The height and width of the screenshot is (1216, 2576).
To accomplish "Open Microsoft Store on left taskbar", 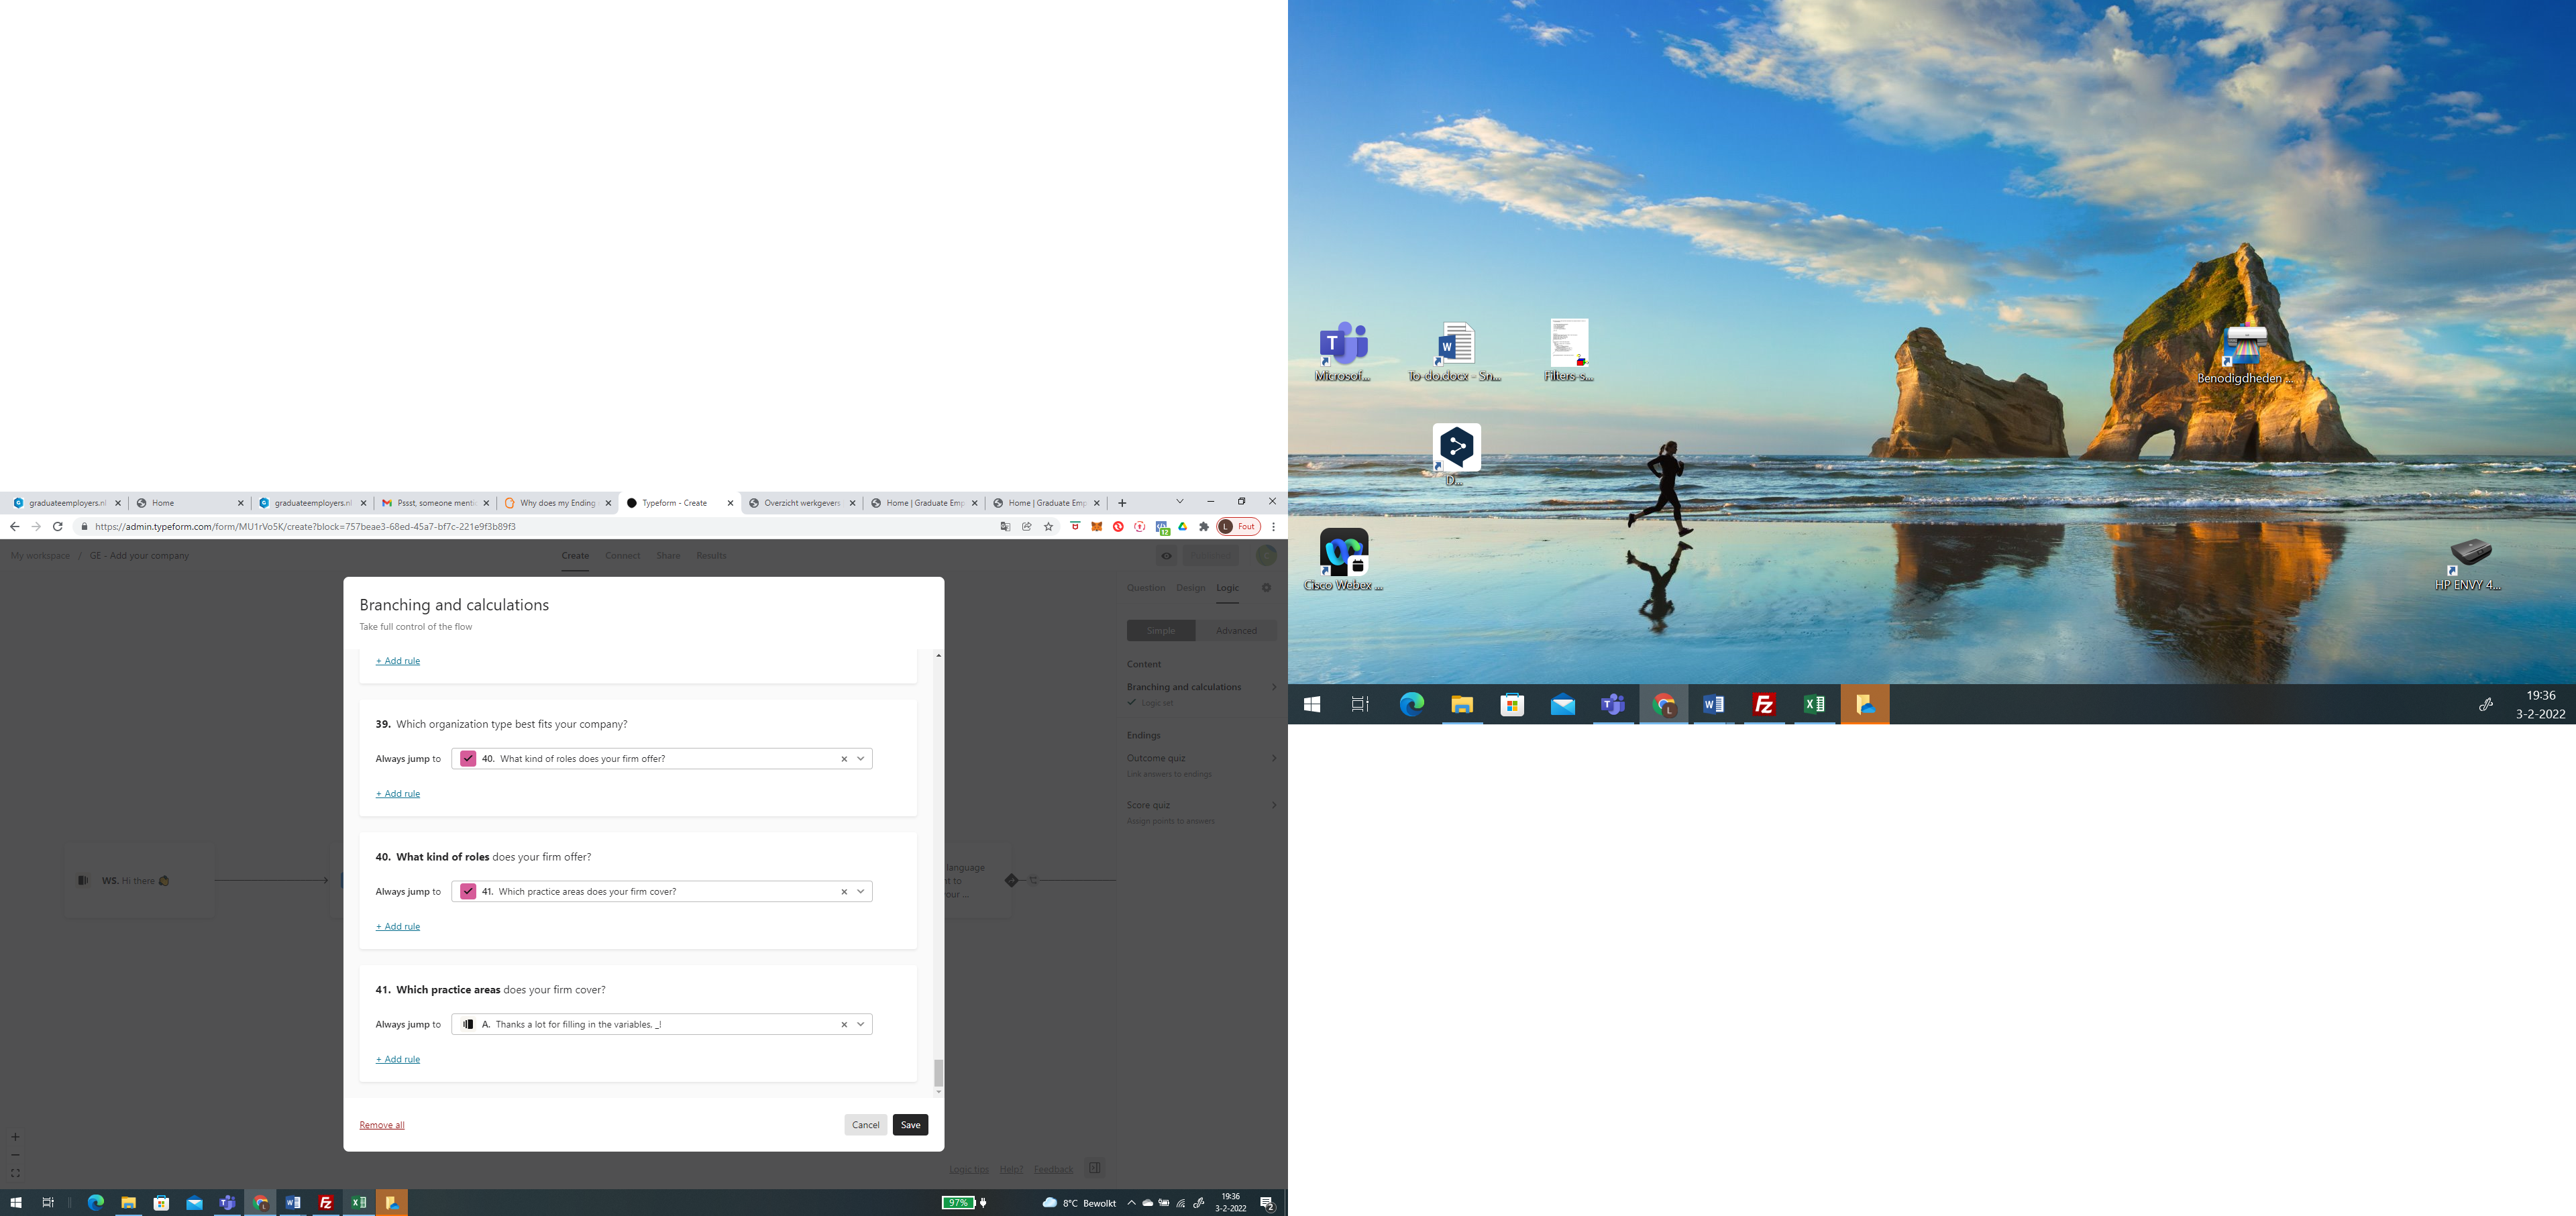I will pos(161,1203).
